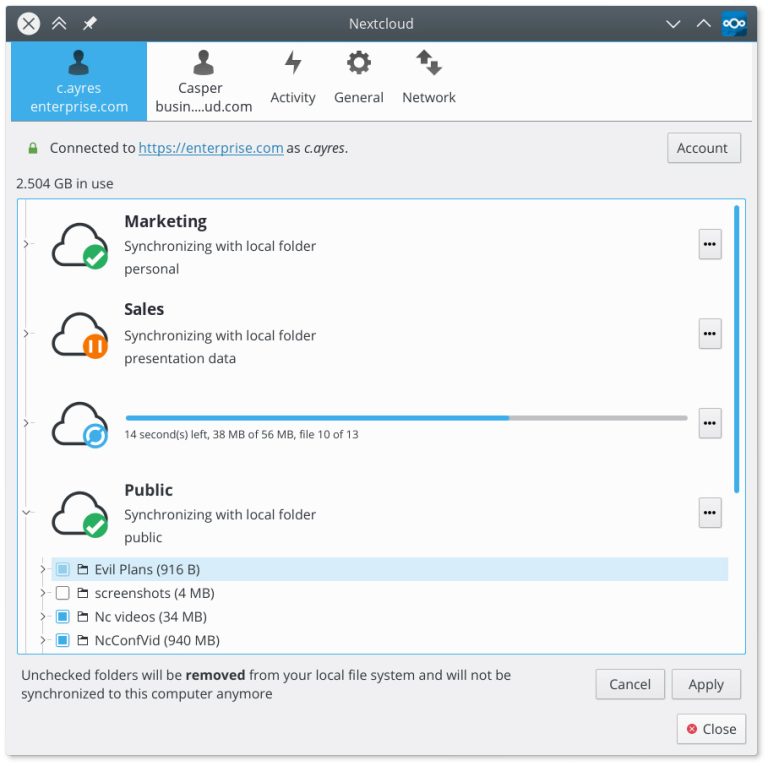Uncheck the Nc videos folder checkbox
The height and width of the screenshot is (766, 768).
pyautogui.click(x=63, y=617)
